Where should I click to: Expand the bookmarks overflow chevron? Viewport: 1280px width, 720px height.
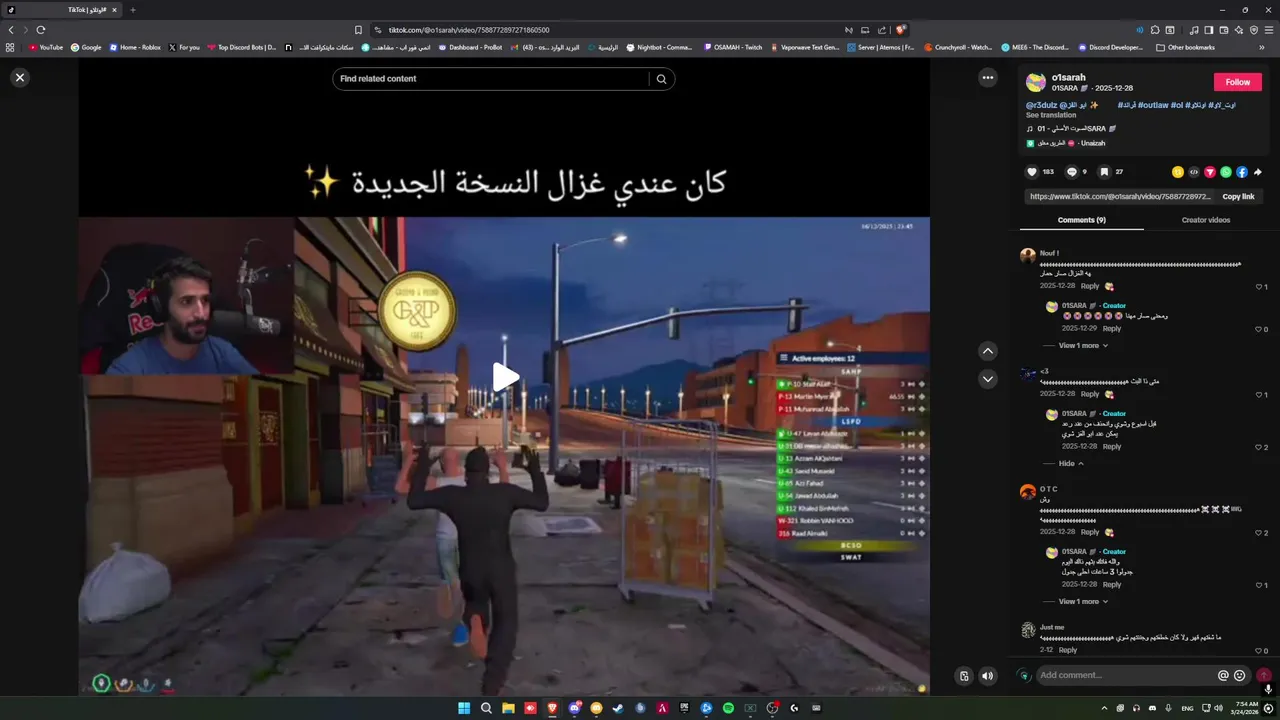[x=1262, y=47]
